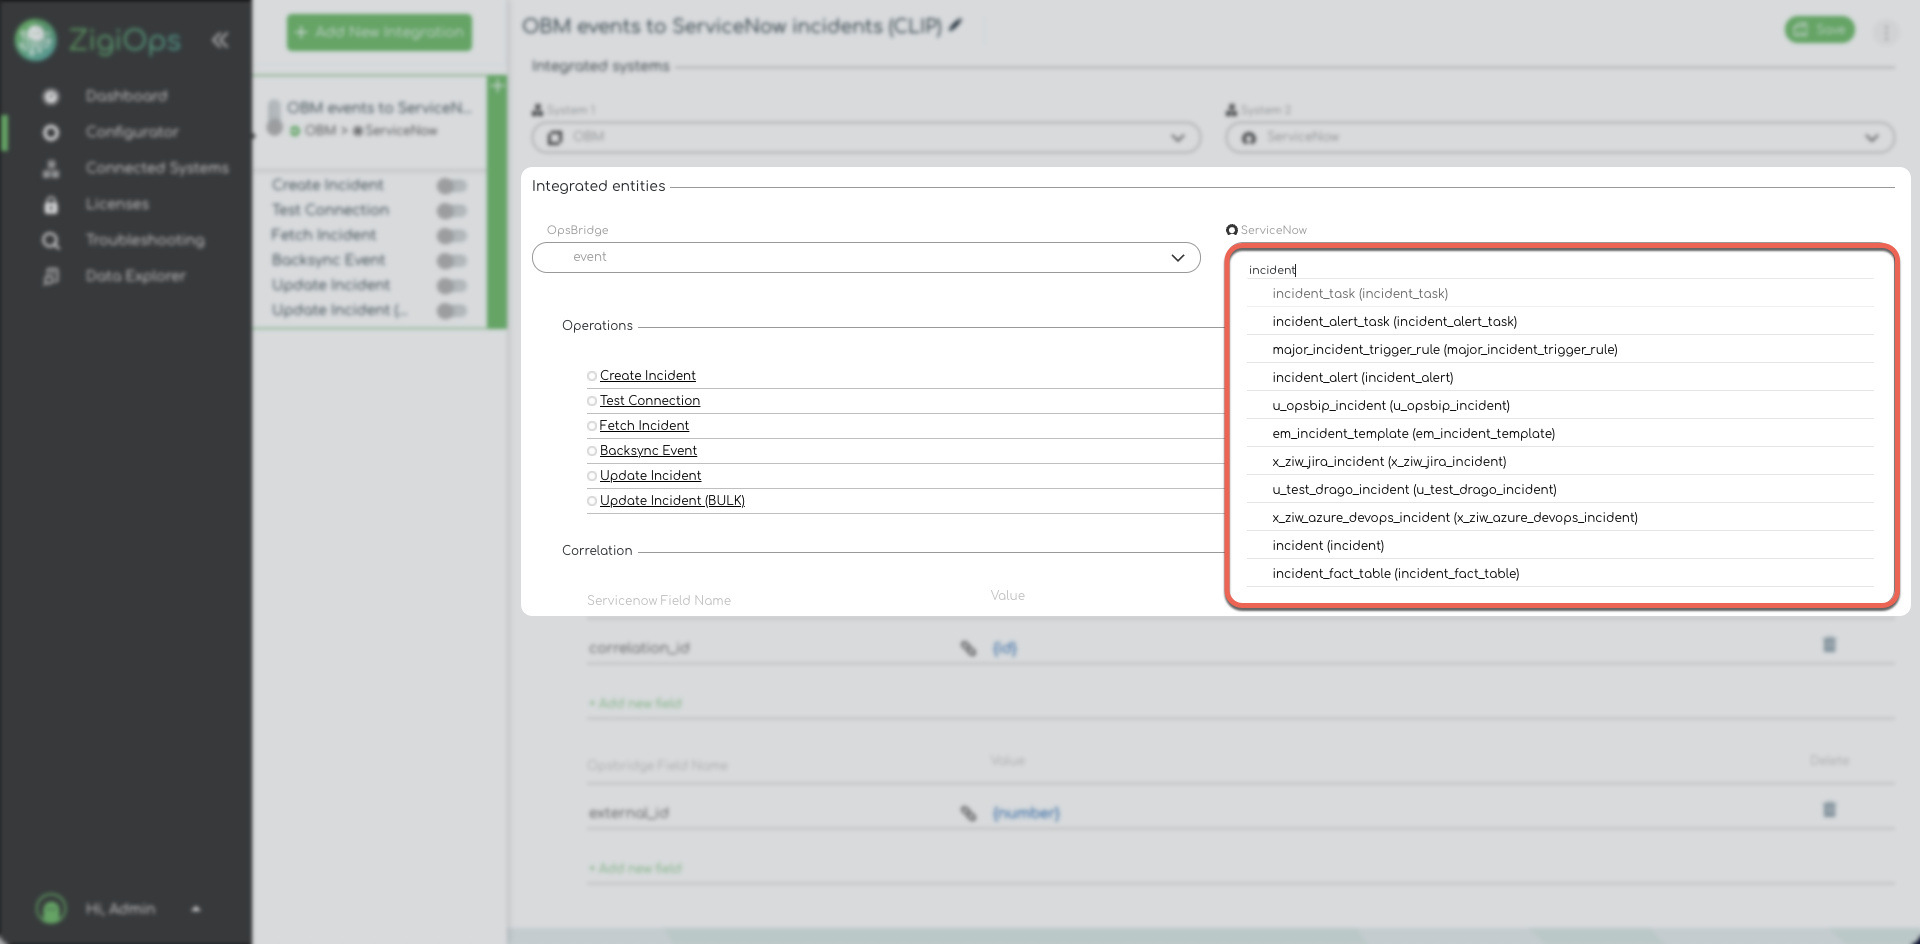Open Troubleshooting in the sidebar

(145, 240)
